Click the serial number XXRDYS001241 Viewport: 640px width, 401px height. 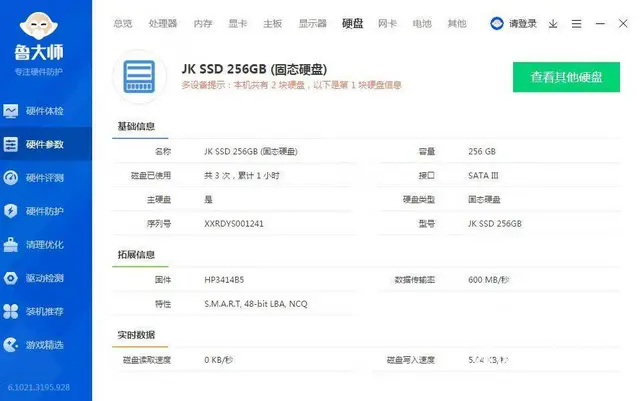(234, 224)
